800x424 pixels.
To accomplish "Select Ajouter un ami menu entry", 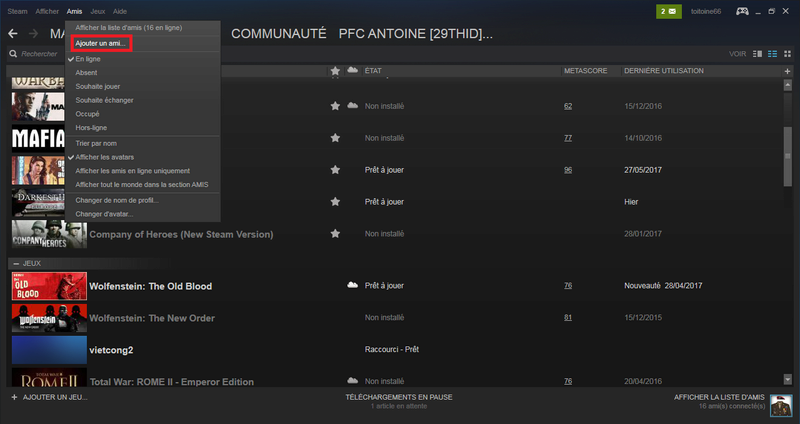I will (x=101, y=43).
